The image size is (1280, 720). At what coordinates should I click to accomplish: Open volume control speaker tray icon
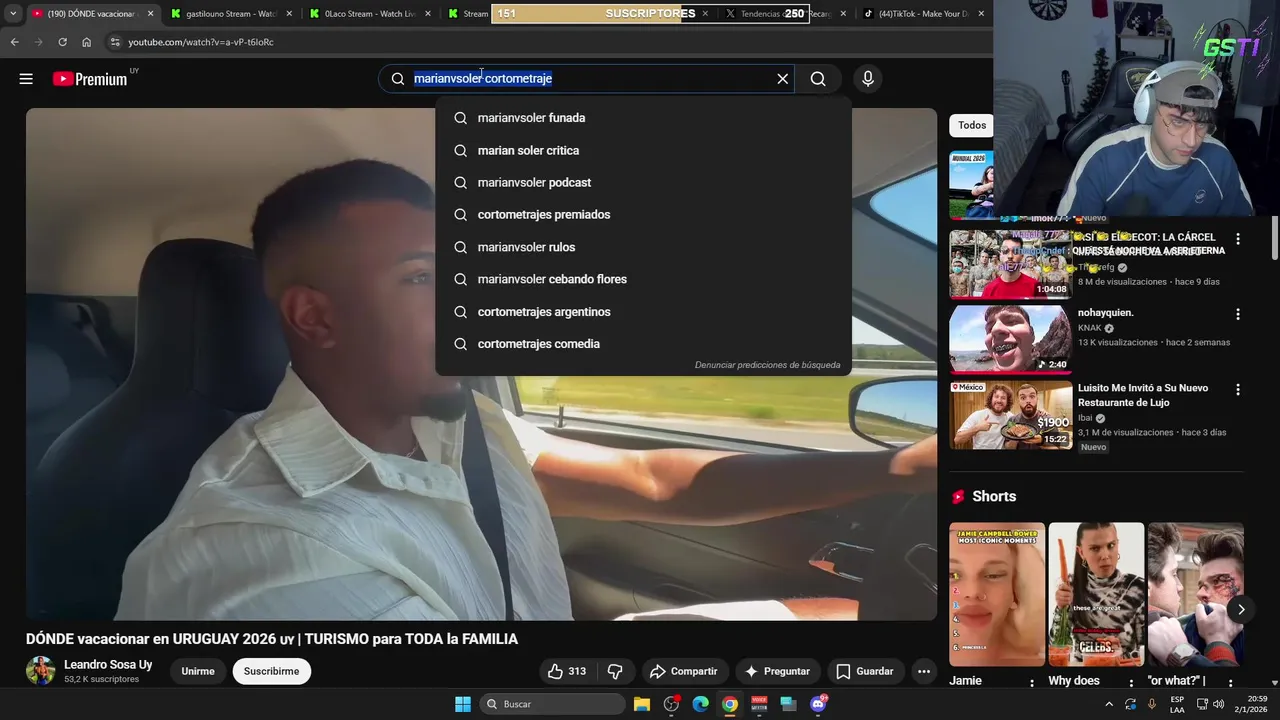1218,704
